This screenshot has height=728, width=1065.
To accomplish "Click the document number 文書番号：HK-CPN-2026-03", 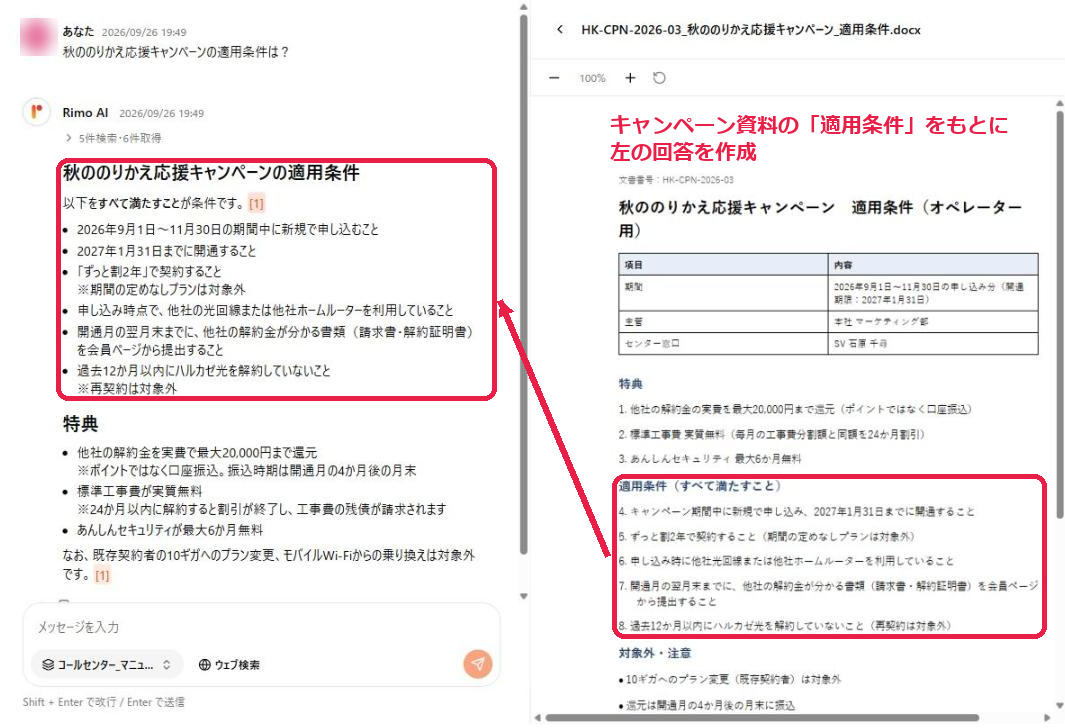I will tap(676, 179).
